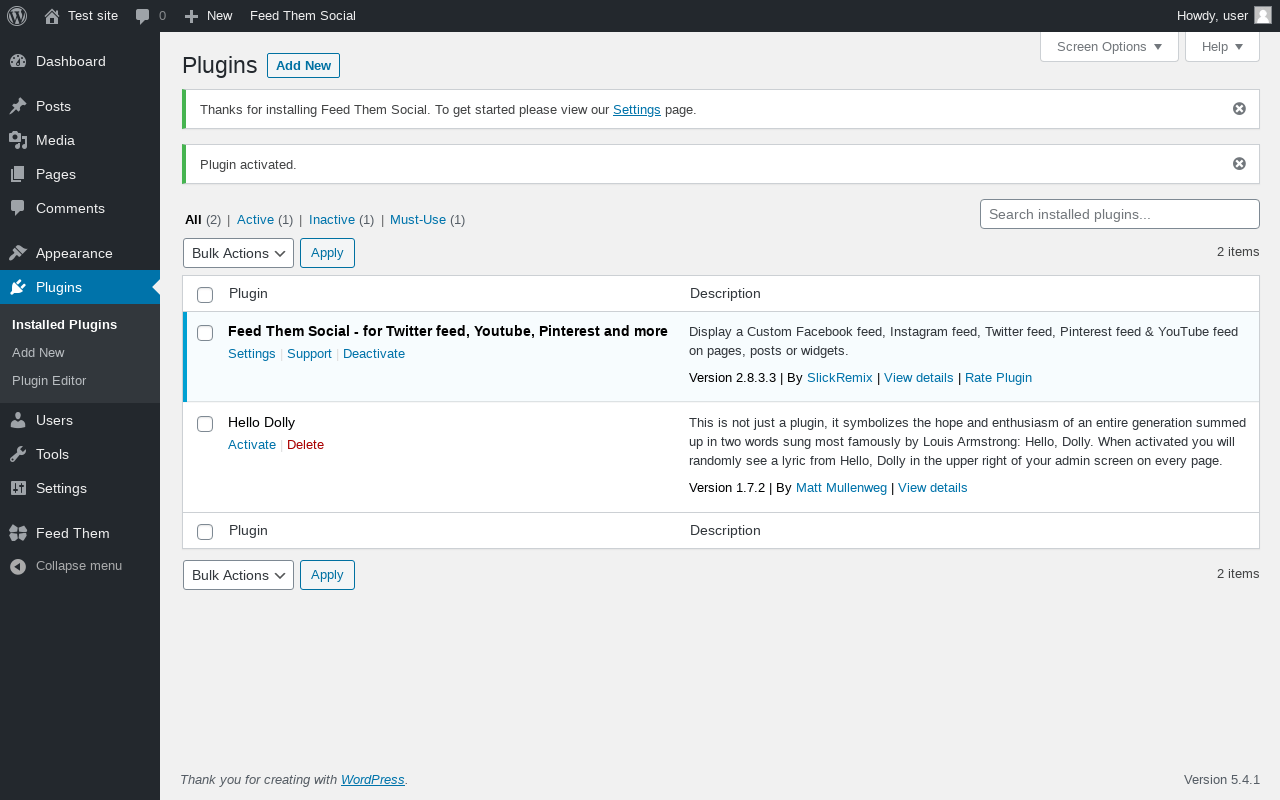The image size is (1280, 800).
Task: Click the Users person icon
Action: 18,420
